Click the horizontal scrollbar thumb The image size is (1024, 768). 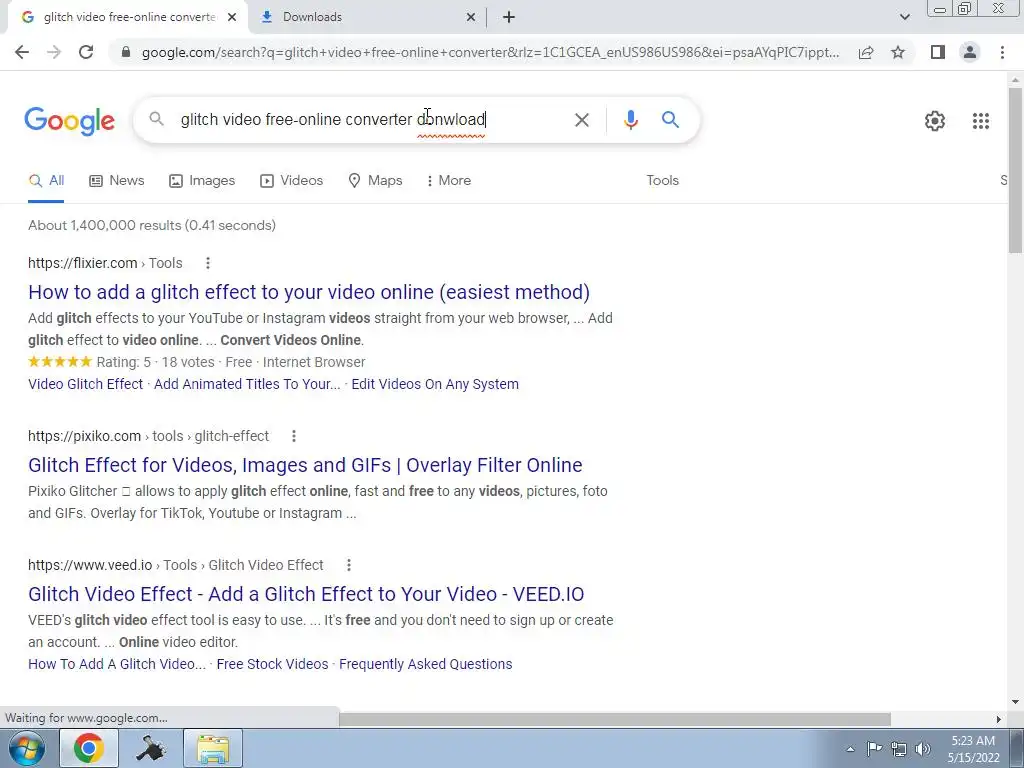[x=615, y=719]
